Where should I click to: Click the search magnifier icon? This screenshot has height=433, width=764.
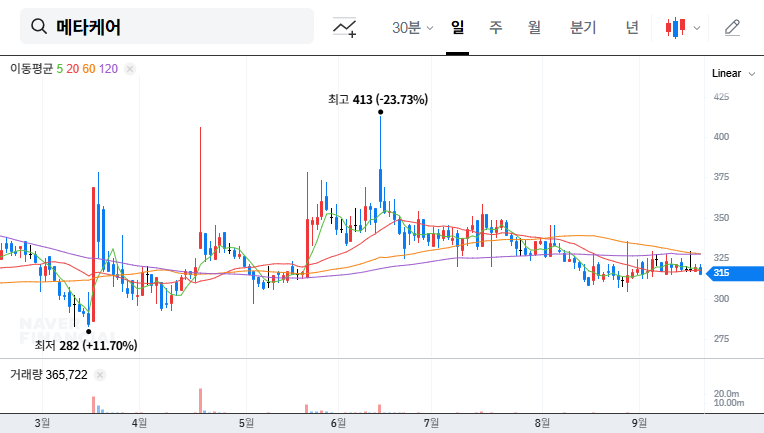(x=39, y=26)
